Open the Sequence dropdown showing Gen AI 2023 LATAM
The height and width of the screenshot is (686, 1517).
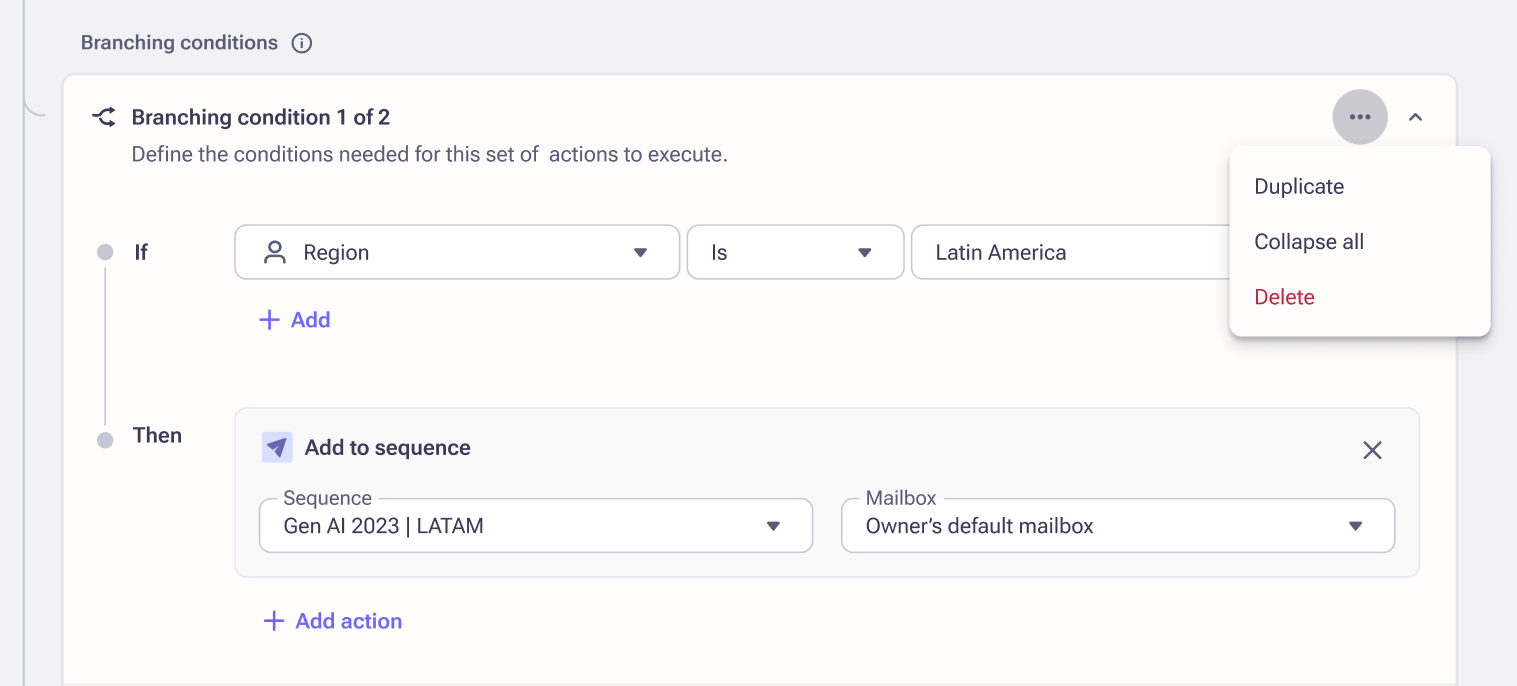pyautogui.click(x=773, y=525)
